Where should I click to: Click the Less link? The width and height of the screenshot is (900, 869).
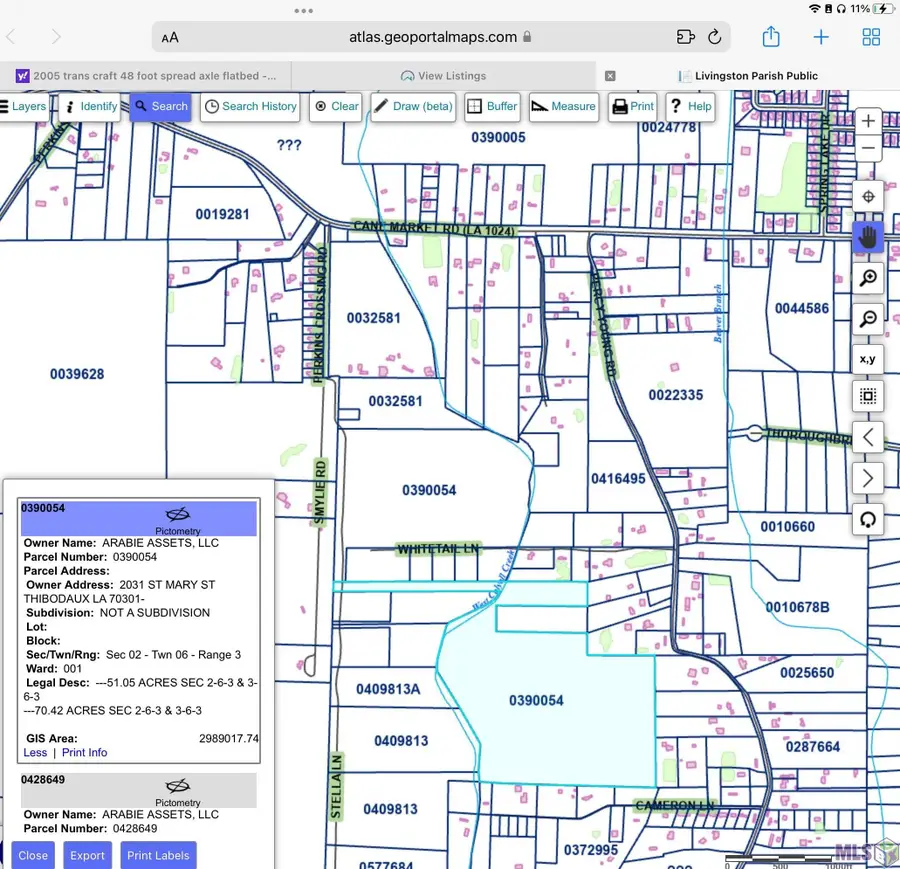pos(35,752)
